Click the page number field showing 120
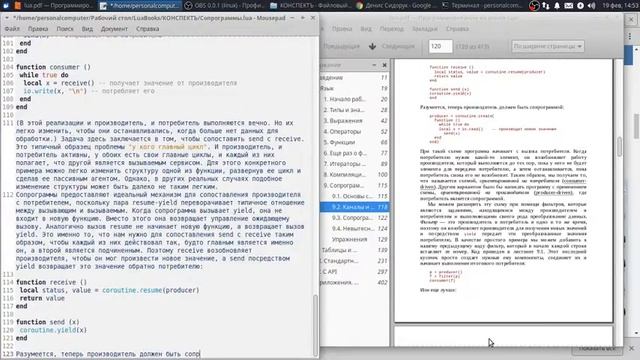The width and height of the screenshot is (640, 360). point(440,47)
